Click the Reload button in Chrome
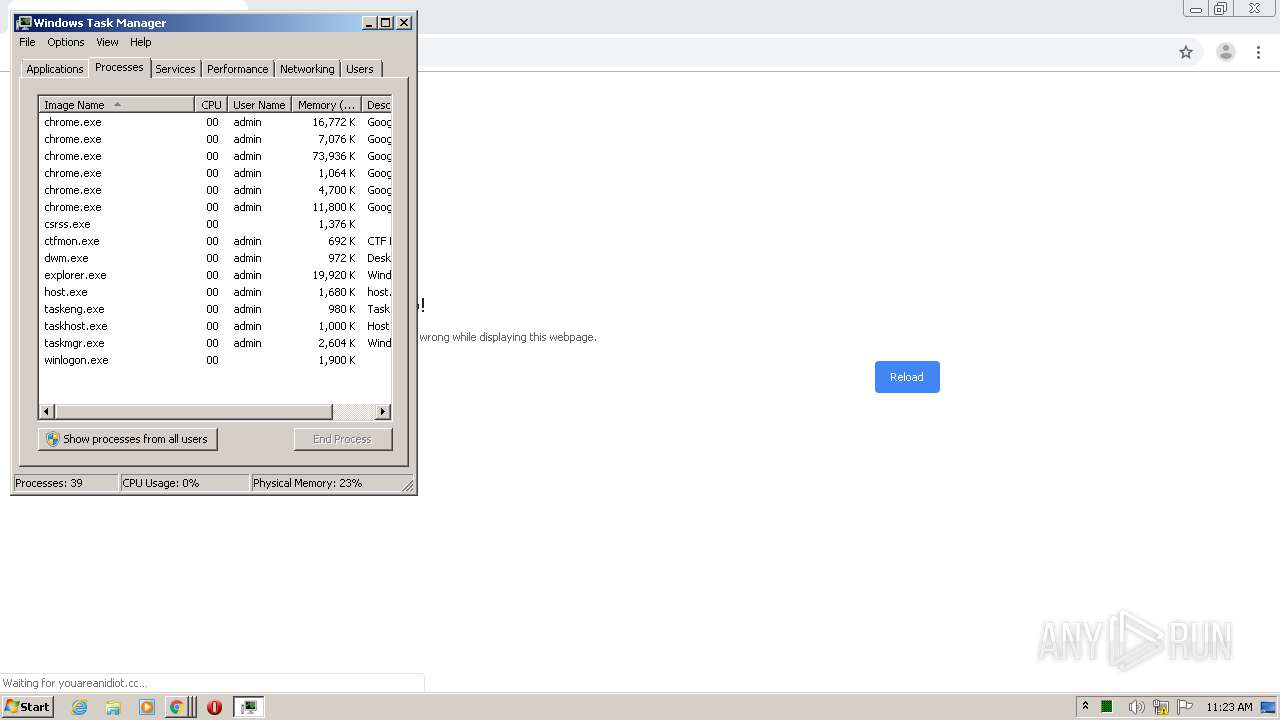The height and width of the screenshot is (720, 1280). pos(907,377)
